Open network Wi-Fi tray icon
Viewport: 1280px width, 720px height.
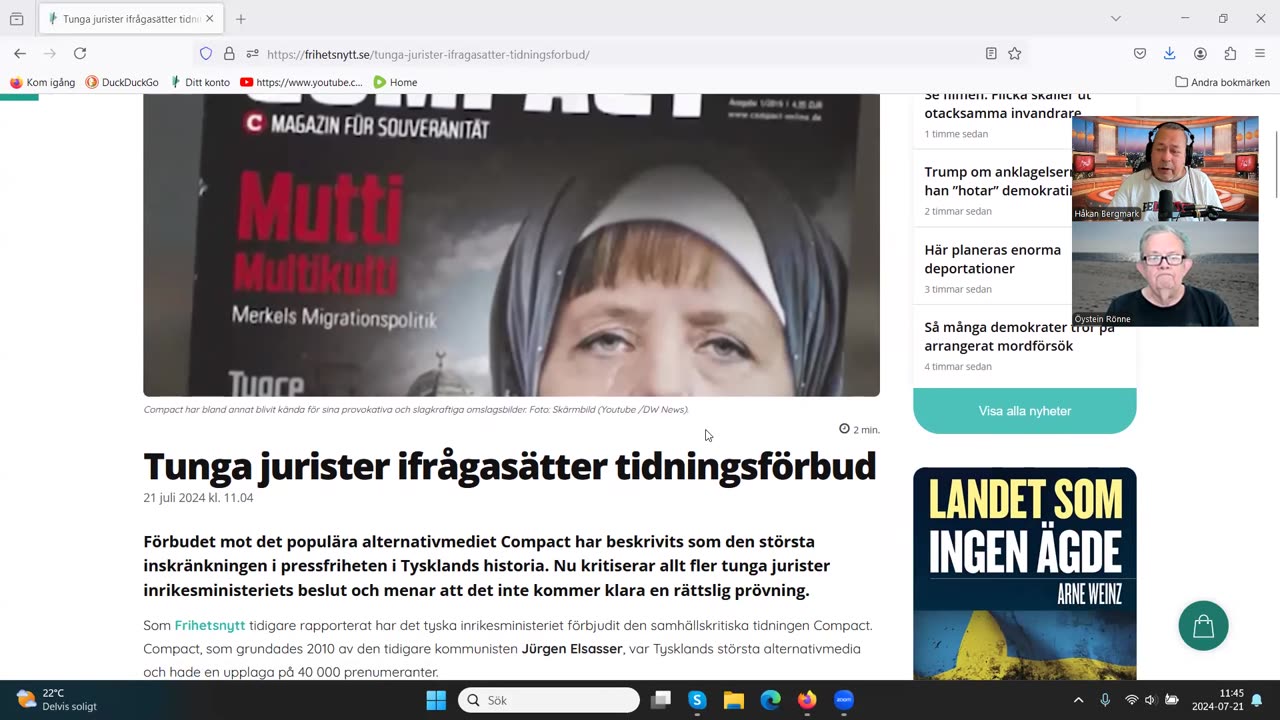pos(1132,700)
